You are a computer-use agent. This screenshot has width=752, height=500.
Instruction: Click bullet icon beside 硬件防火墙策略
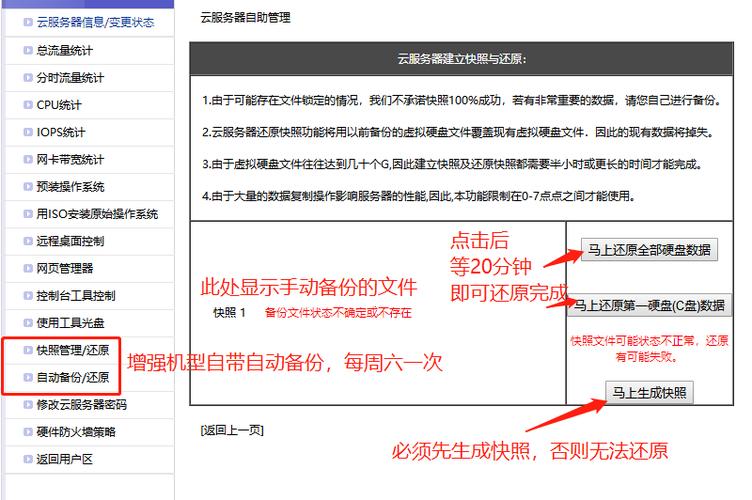(x=28, y=431)
